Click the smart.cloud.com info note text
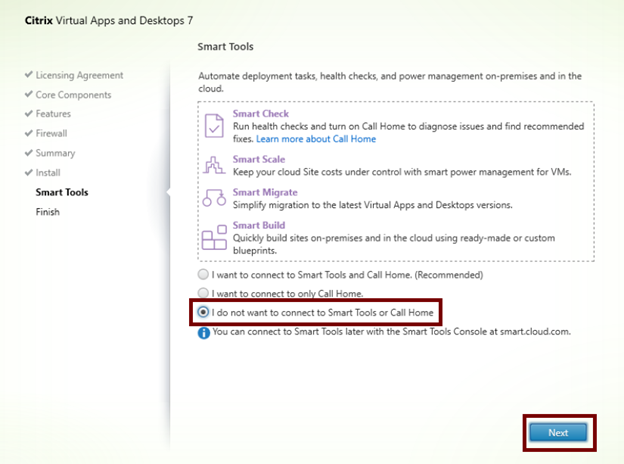Viewport: 624px width, 464px height. [x=392, y=331]
